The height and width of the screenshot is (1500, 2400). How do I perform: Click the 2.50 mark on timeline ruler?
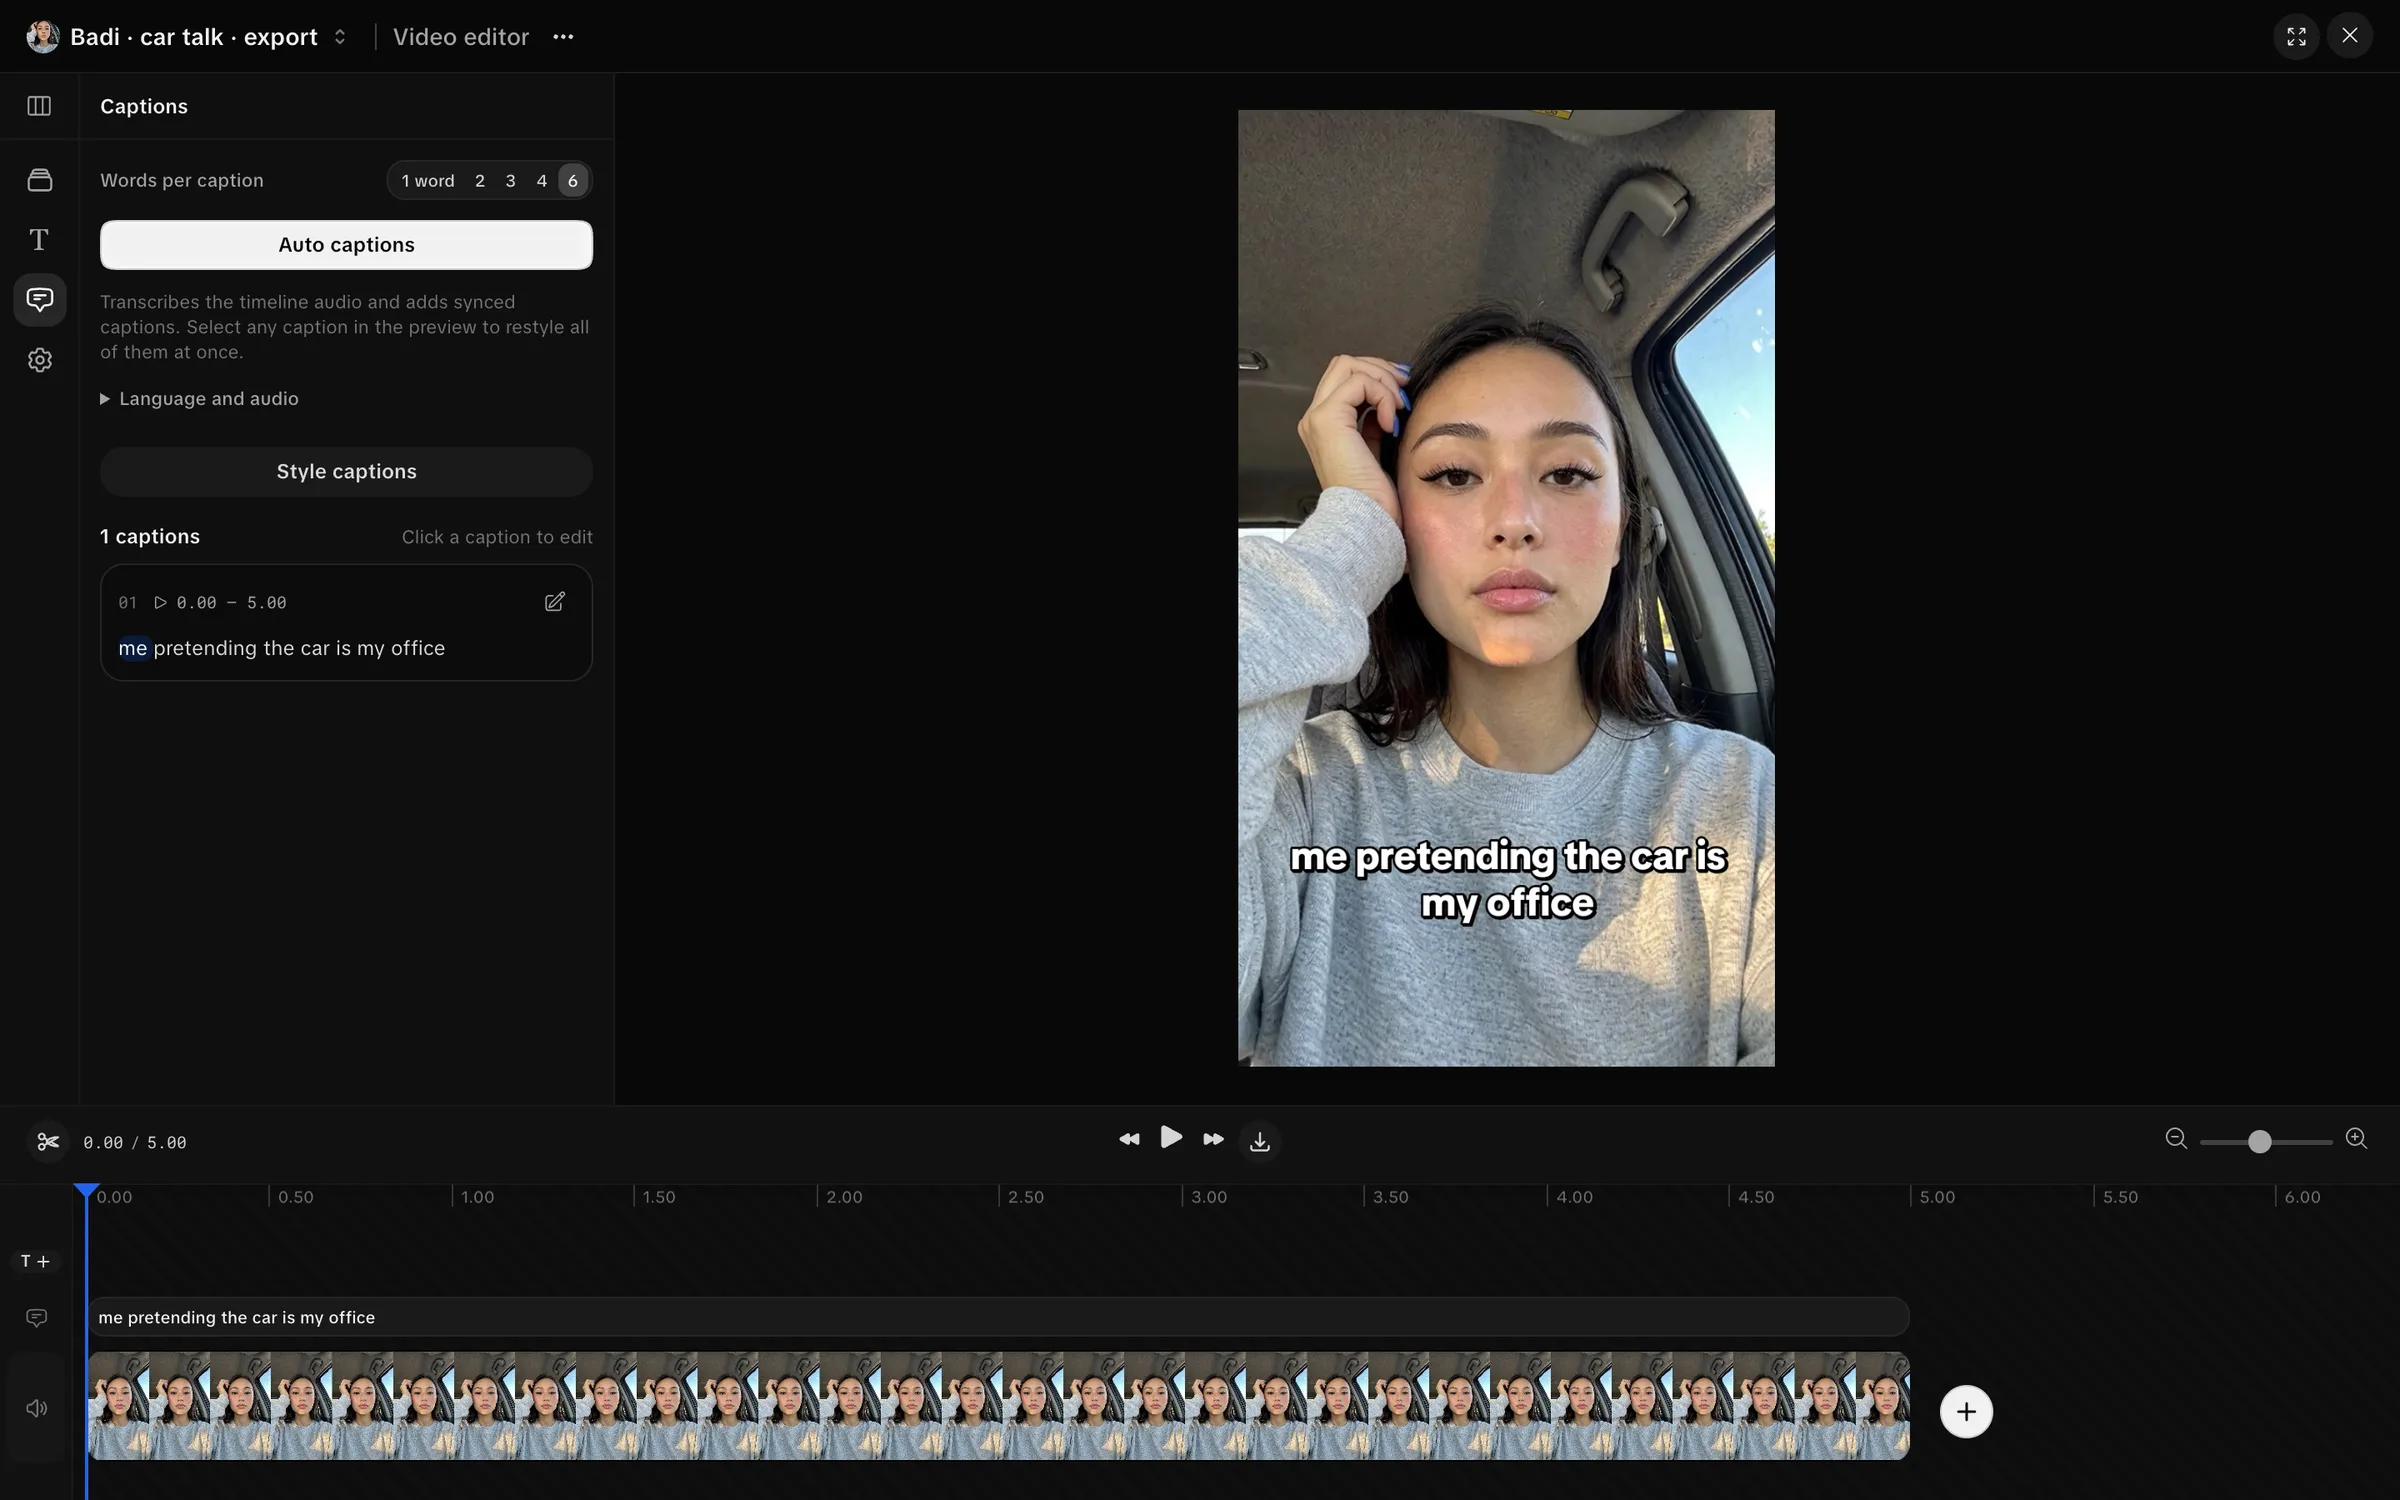point(1026,1197)
